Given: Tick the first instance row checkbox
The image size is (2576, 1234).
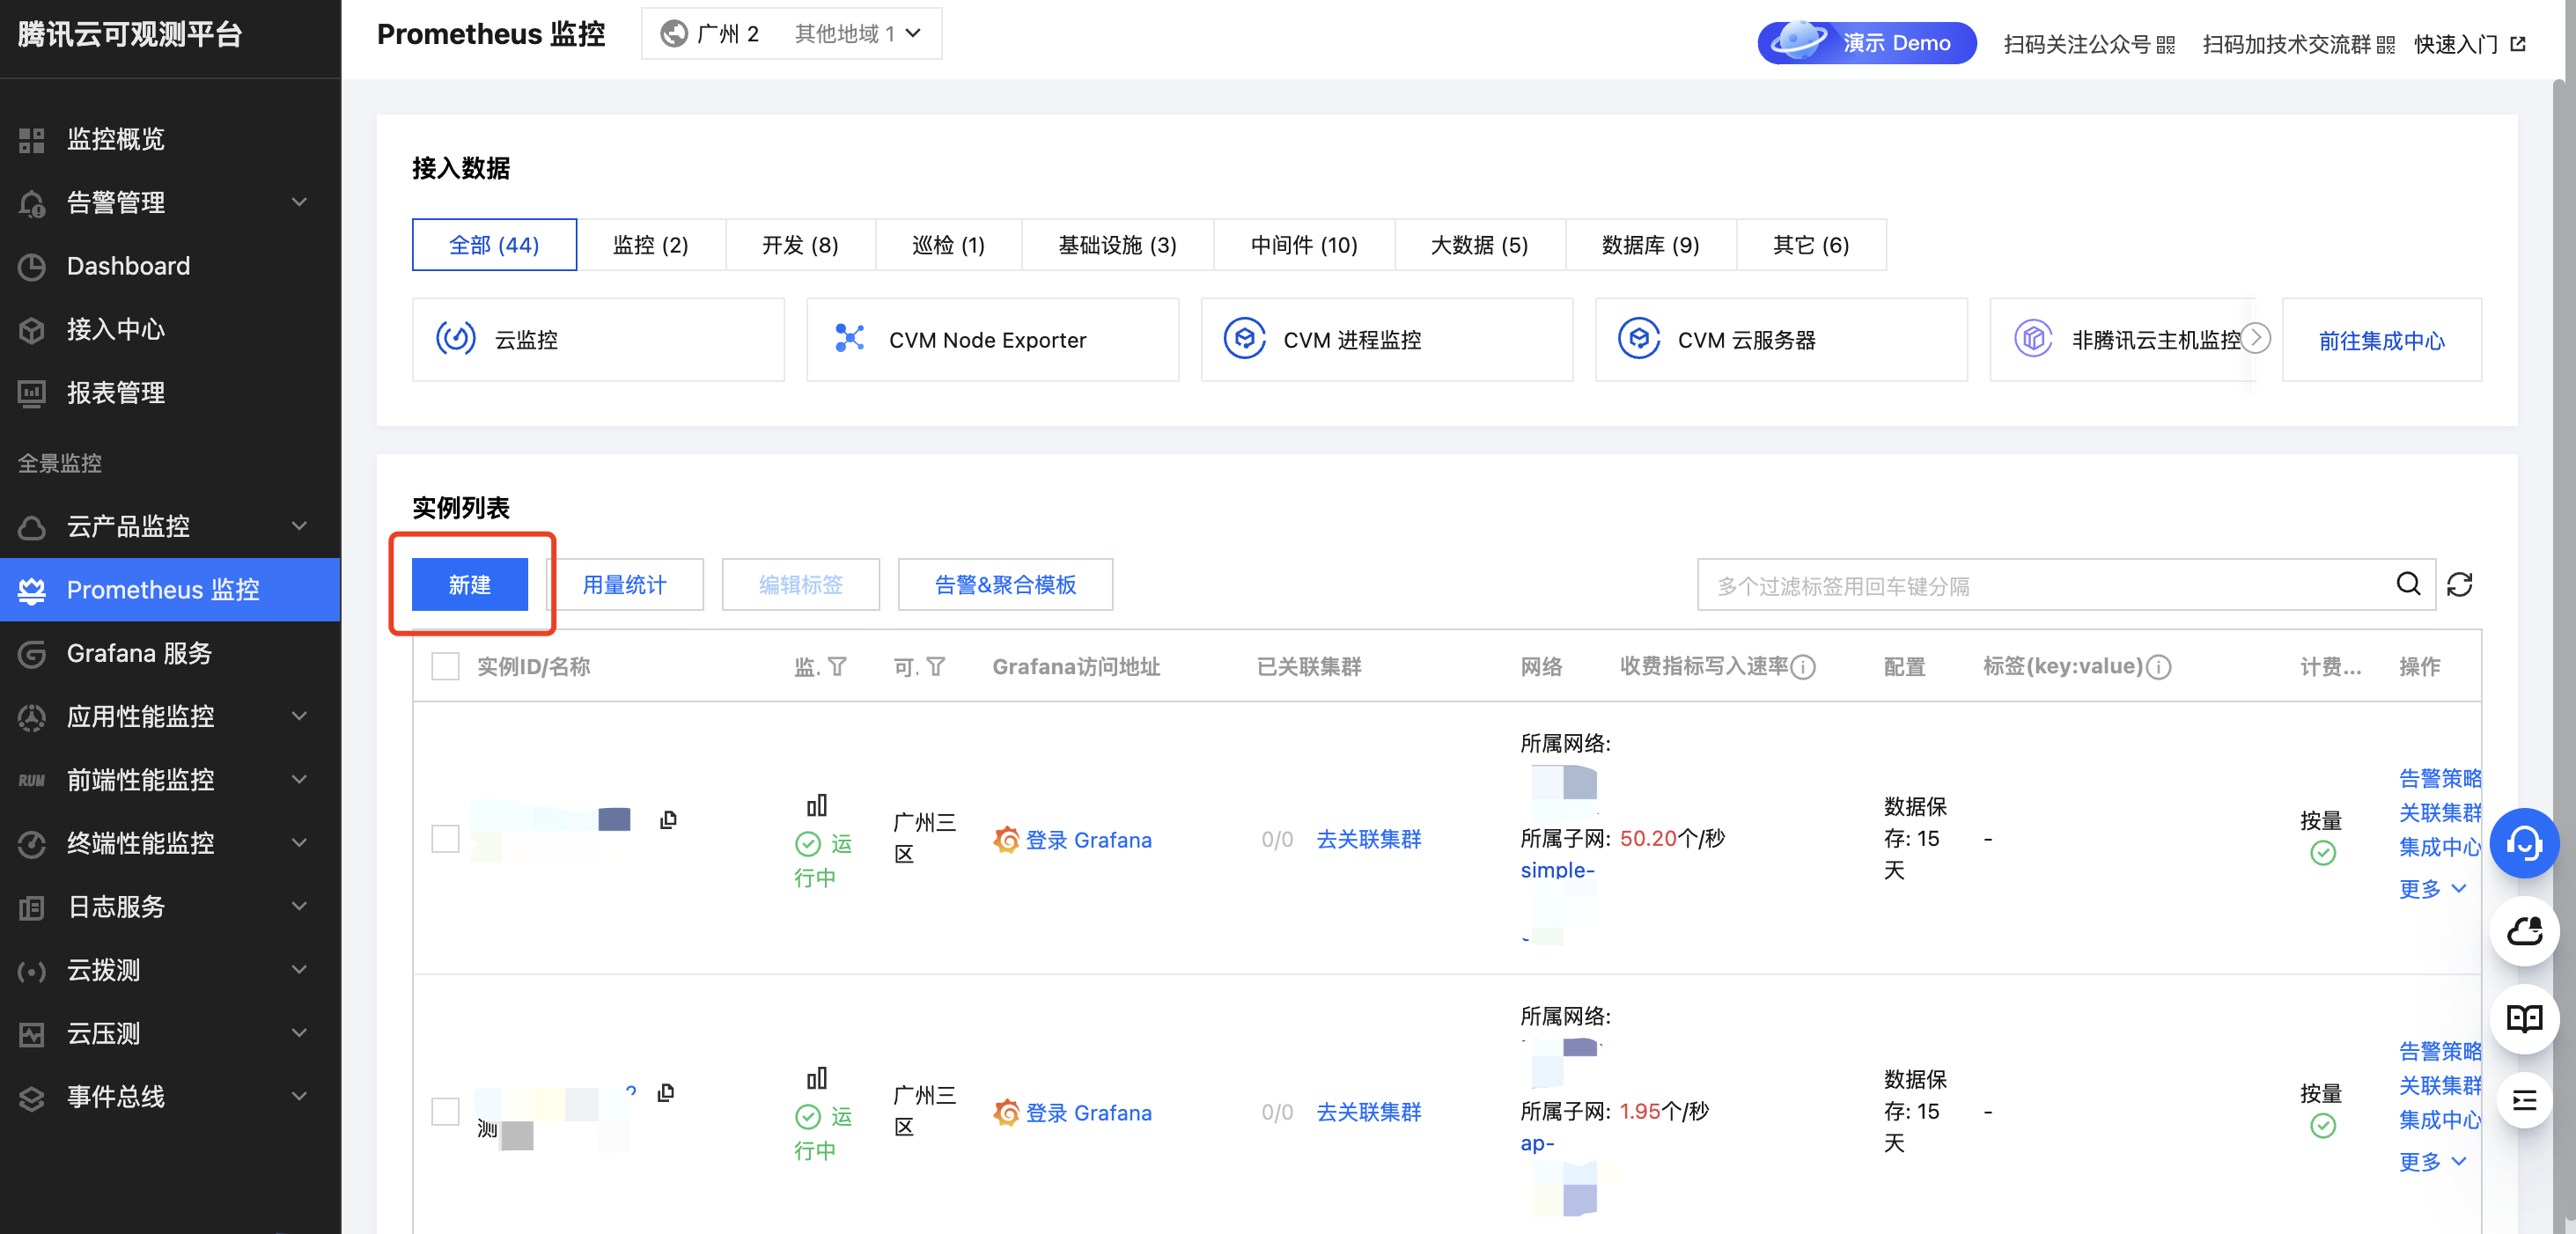Looking at the screenshot, I should point(445,839).
